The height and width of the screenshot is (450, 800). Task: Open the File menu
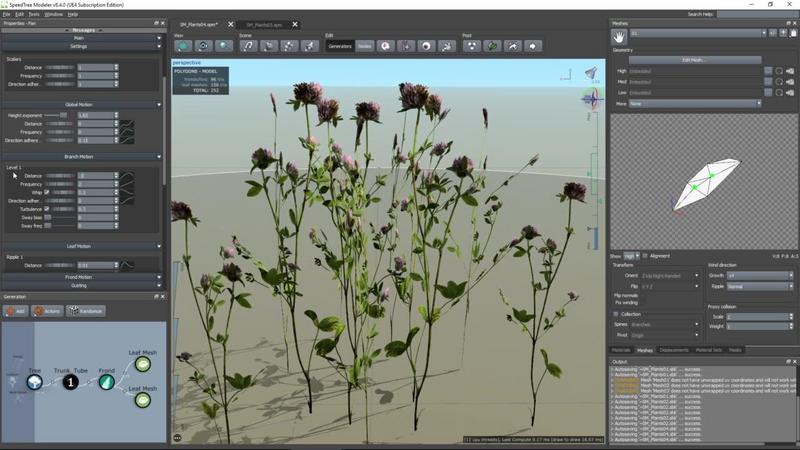tap(6, 14)
